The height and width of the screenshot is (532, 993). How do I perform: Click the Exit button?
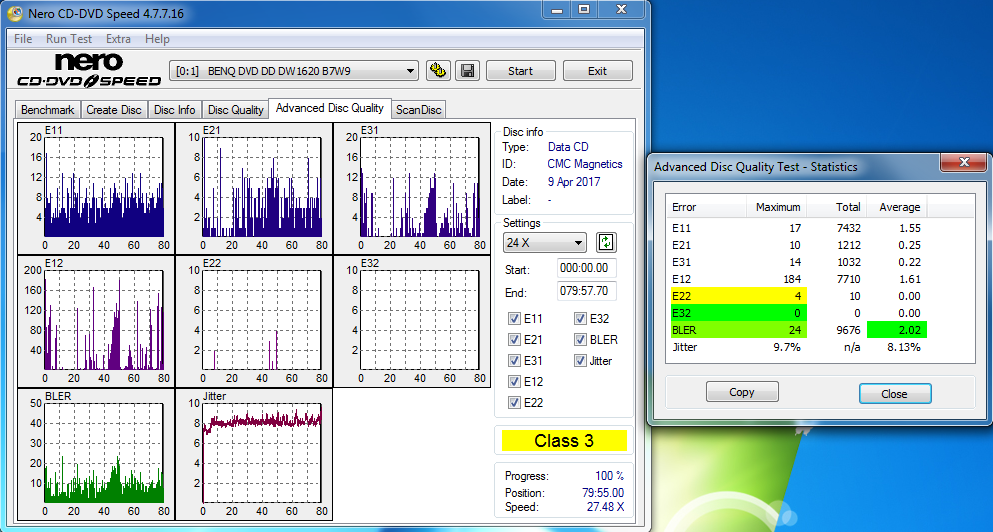point(597,71)
